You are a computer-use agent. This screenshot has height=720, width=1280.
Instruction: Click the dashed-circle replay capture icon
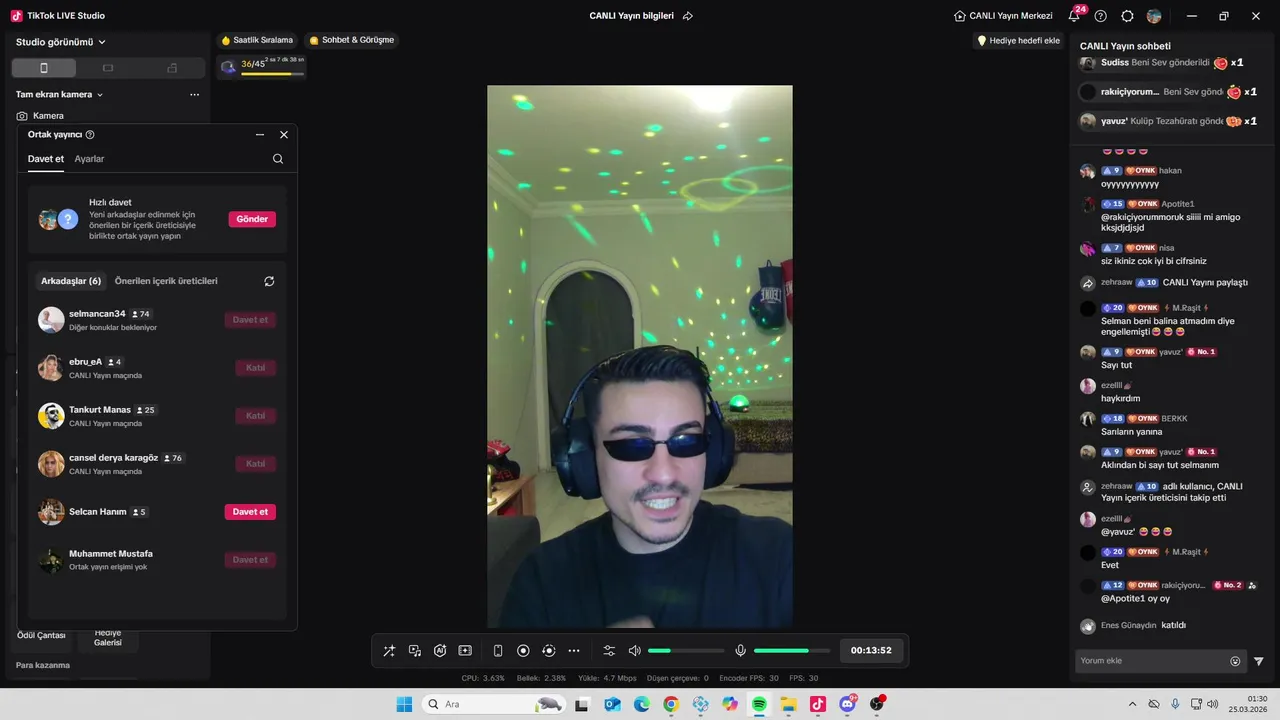pyautogui.click(x=548, y=651)
